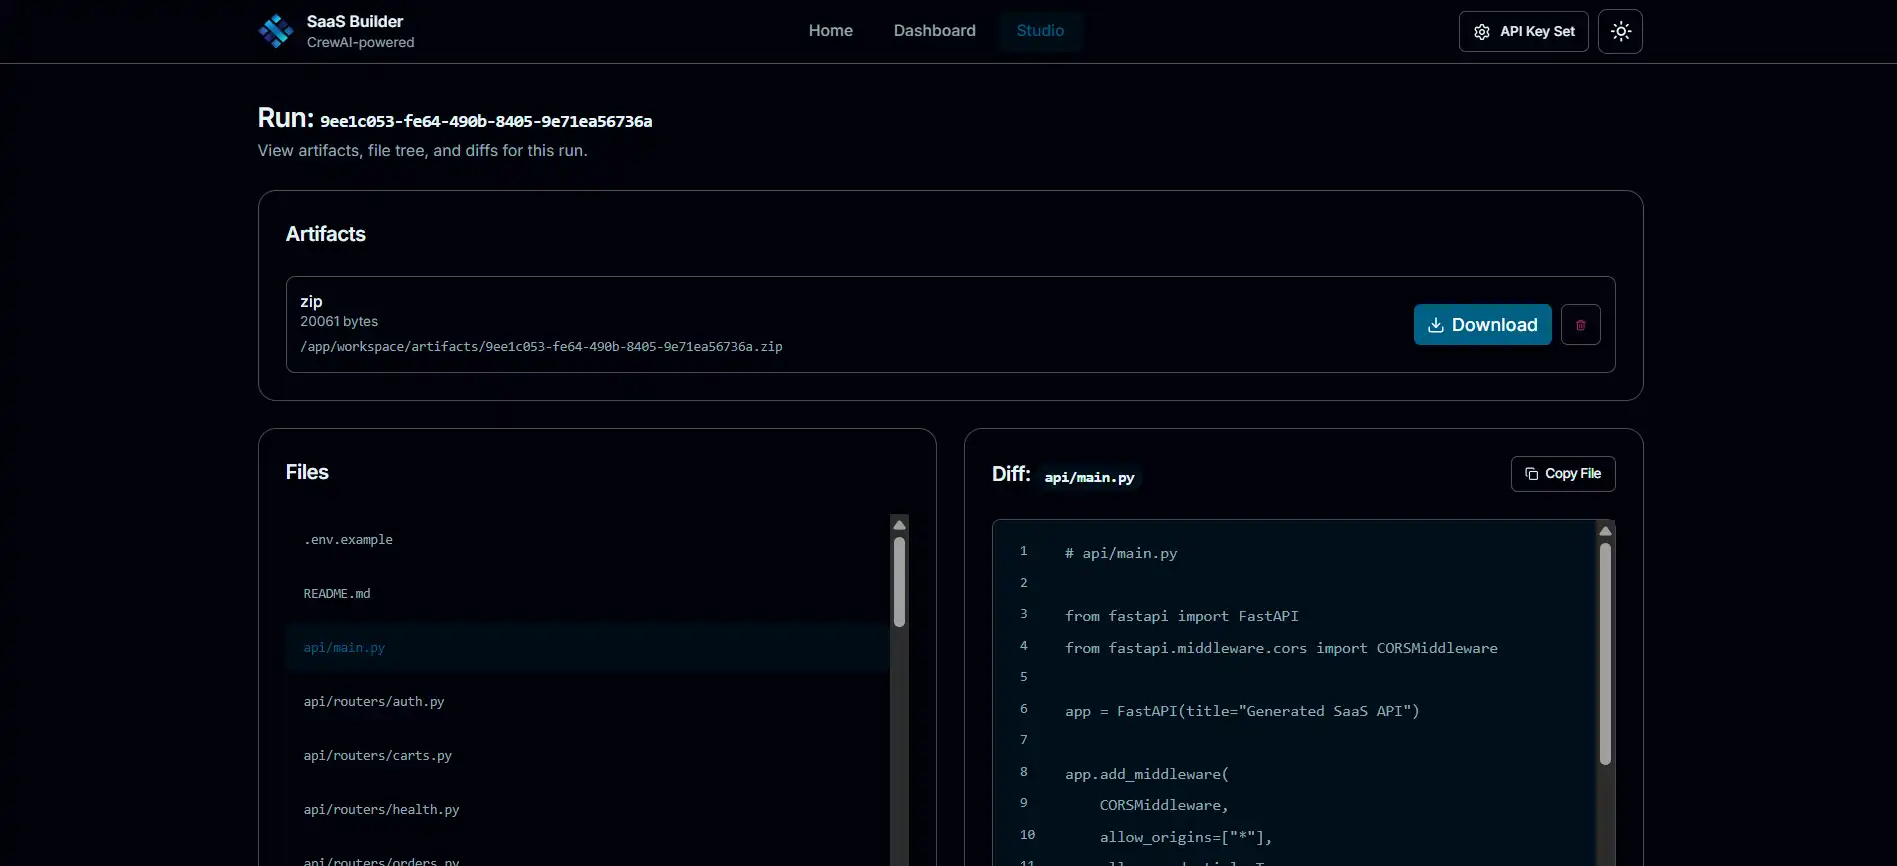Image resolution: width=1897 pixels, height=866 pixels.
Task: Open README.md in the file list
Action: coord(587,594)
